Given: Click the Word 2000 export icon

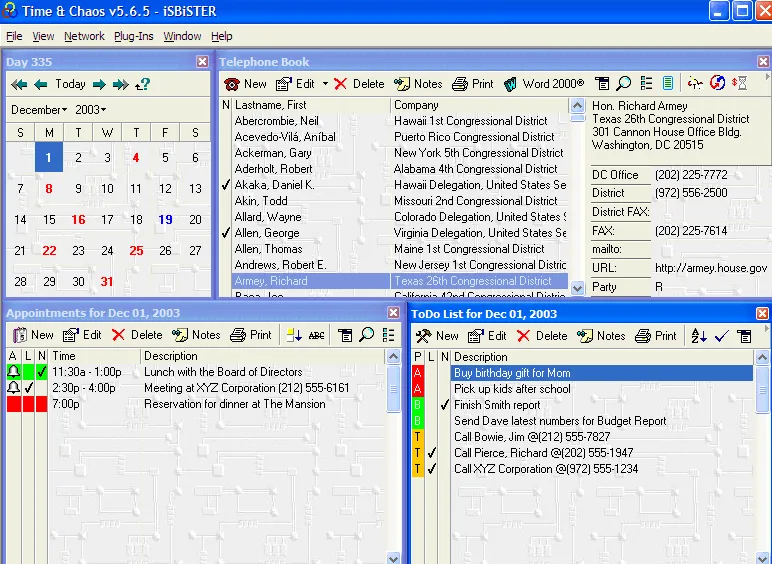Looking at the screenshot, I should click(x=511, y=84).
